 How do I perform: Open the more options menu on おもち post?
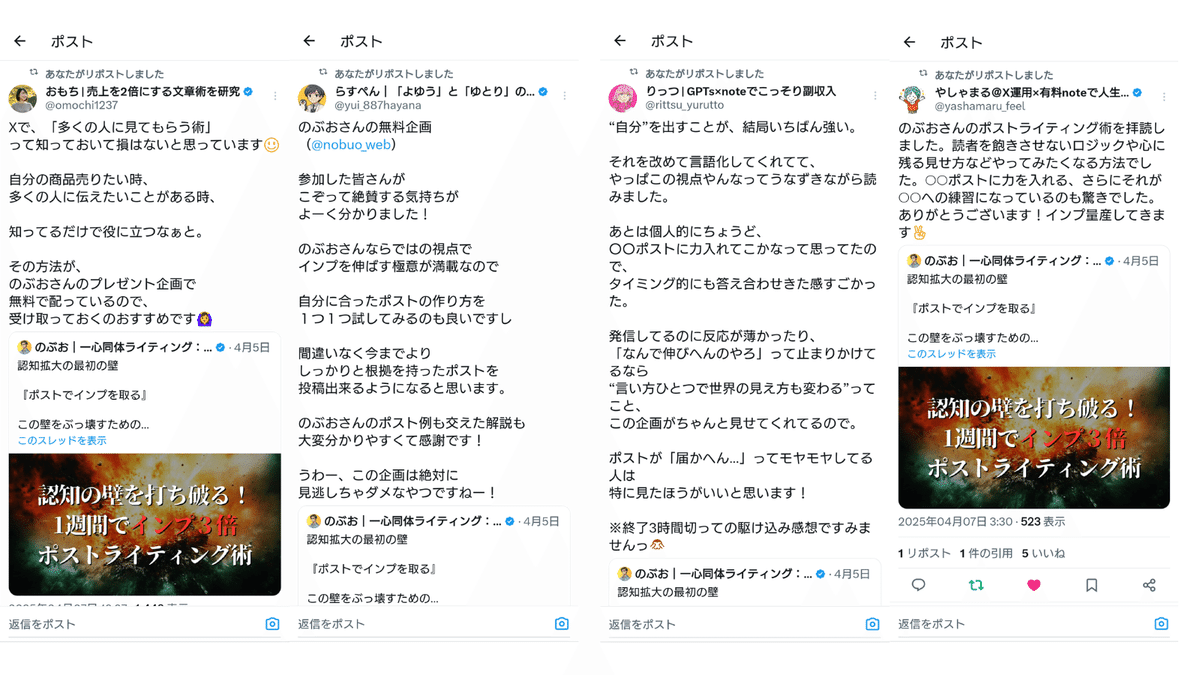[275, 97]
